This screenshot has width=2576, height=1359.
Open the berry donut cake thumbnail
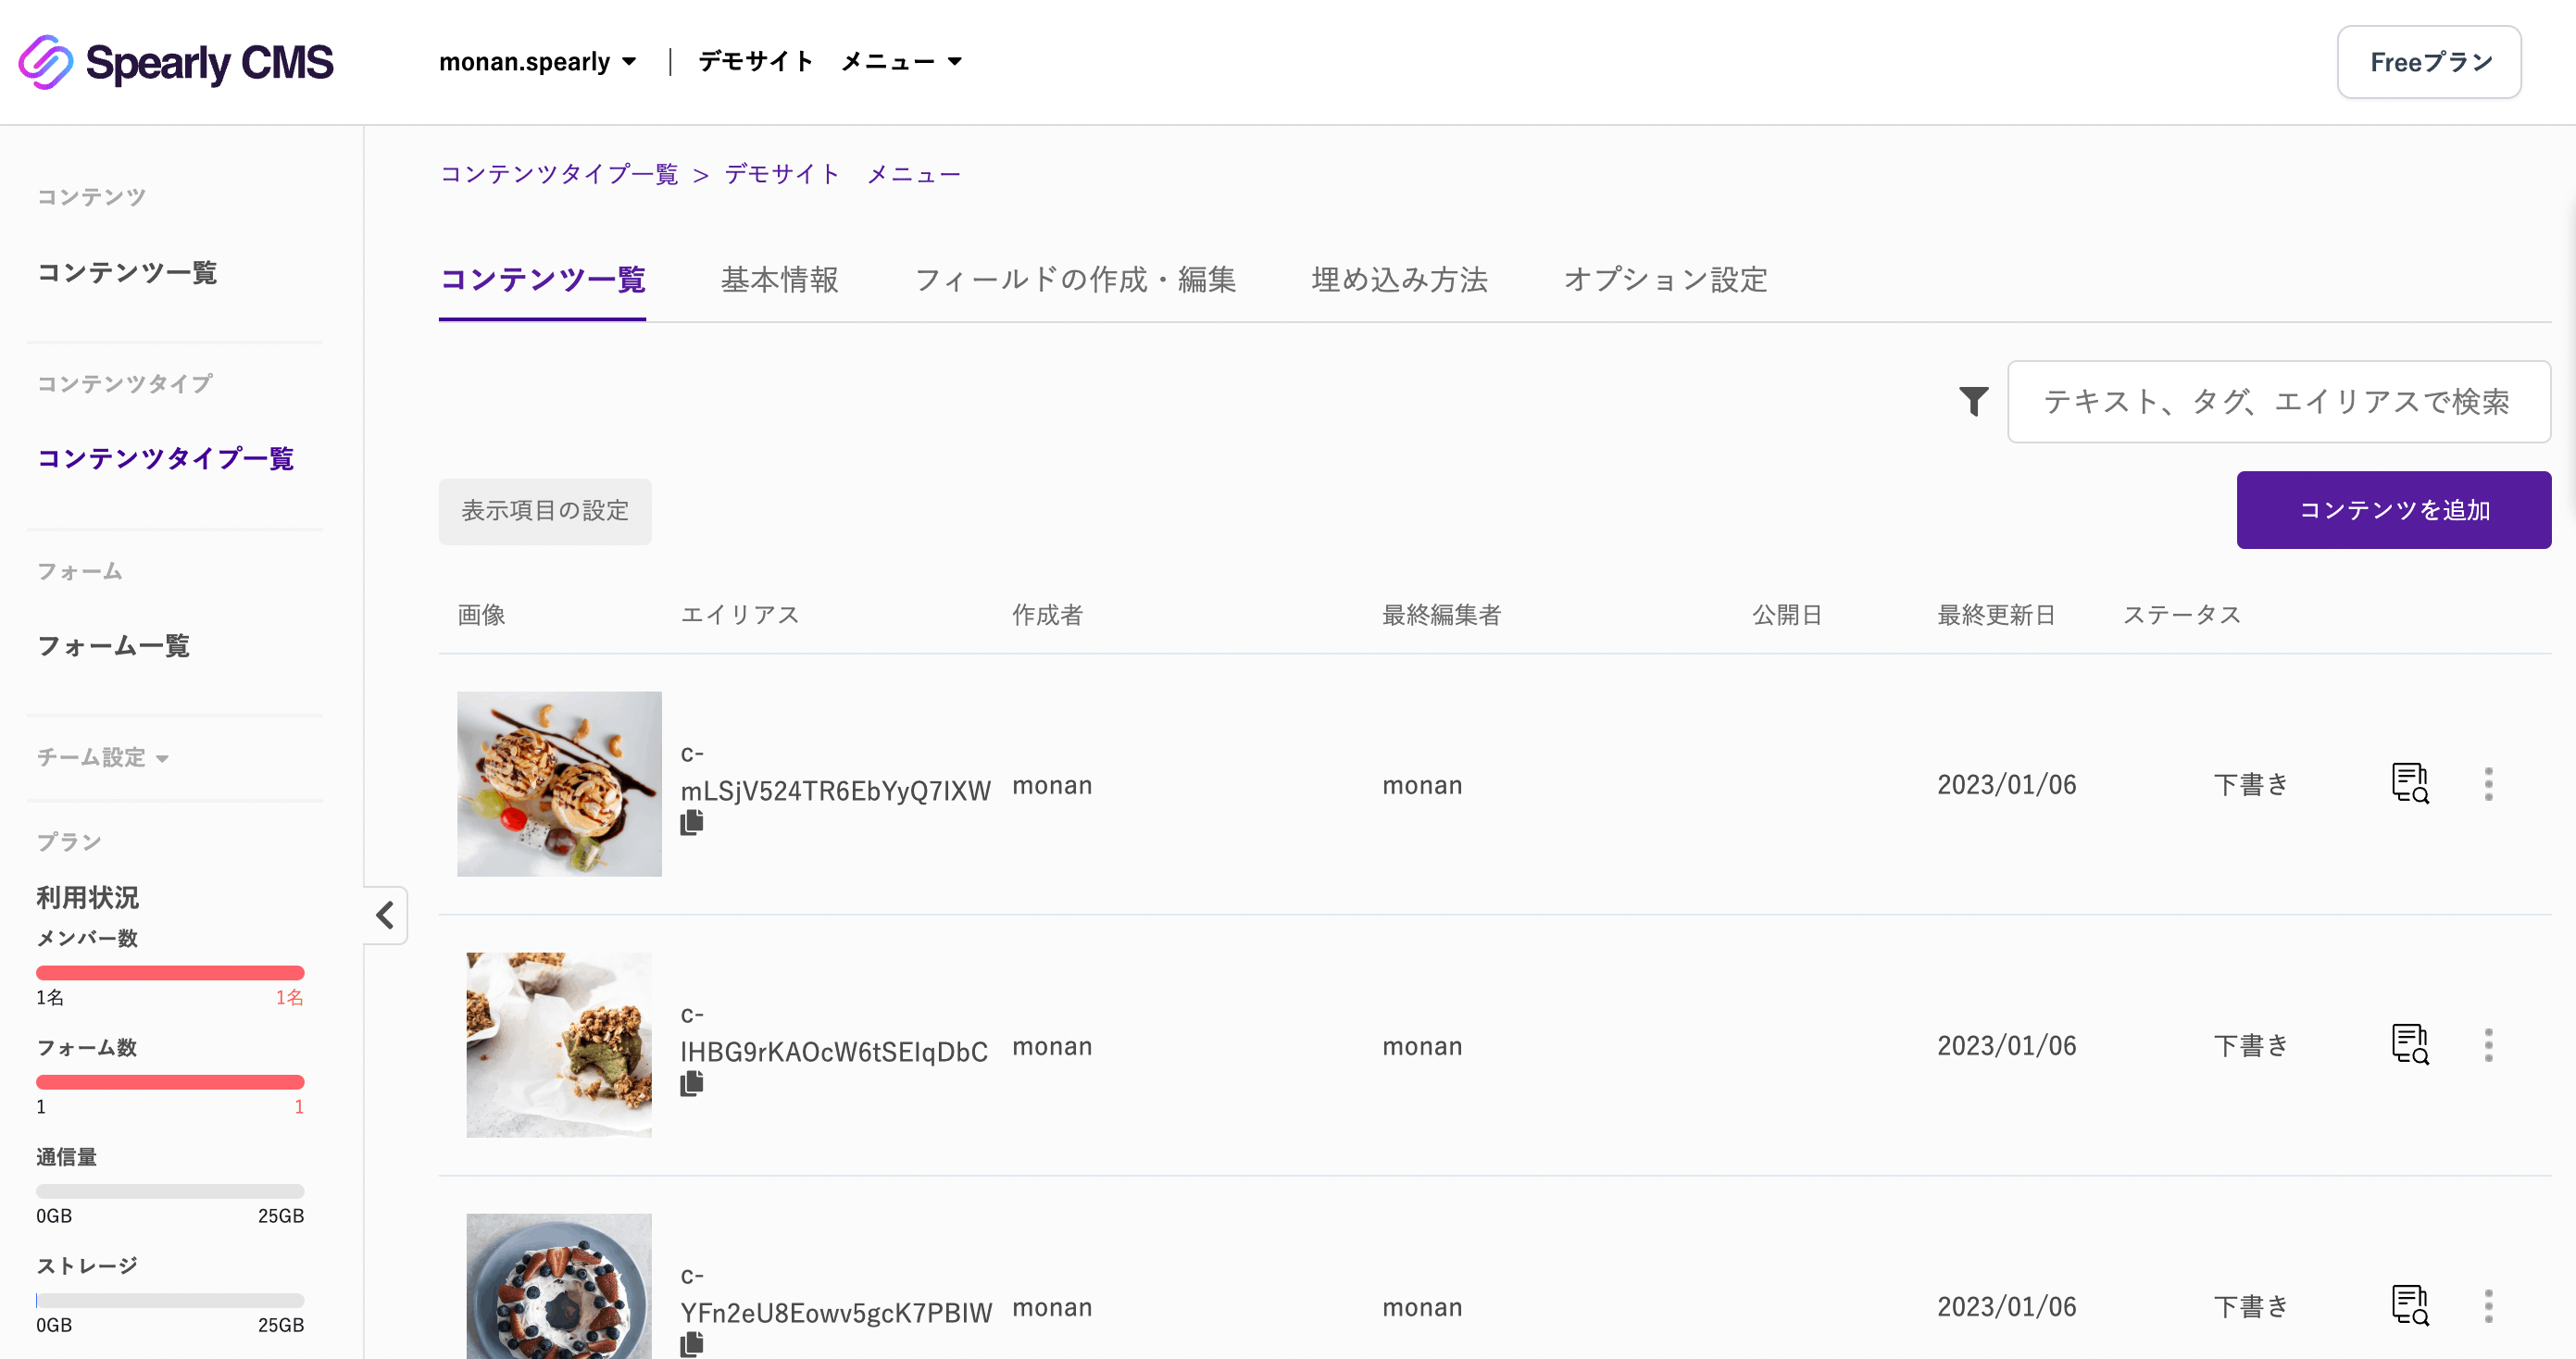[x=559, y=1286]
